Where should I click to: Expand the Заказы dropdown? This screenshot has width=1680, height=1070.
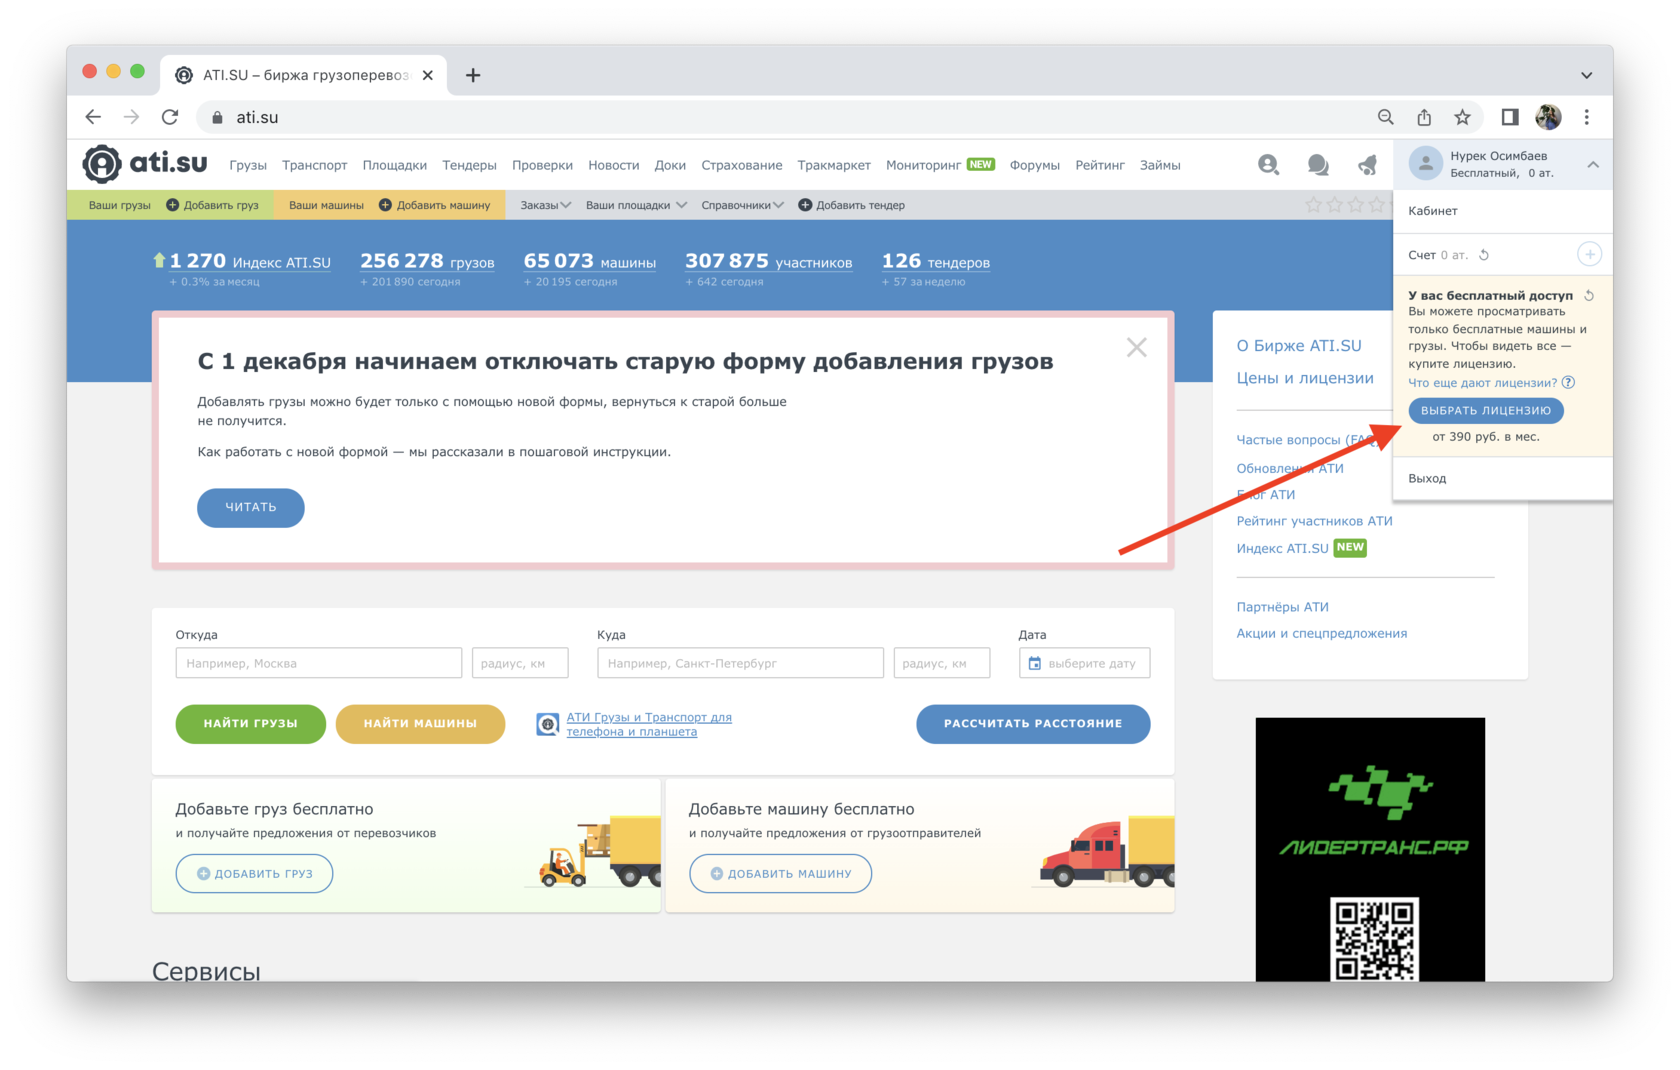coord(545,205)
